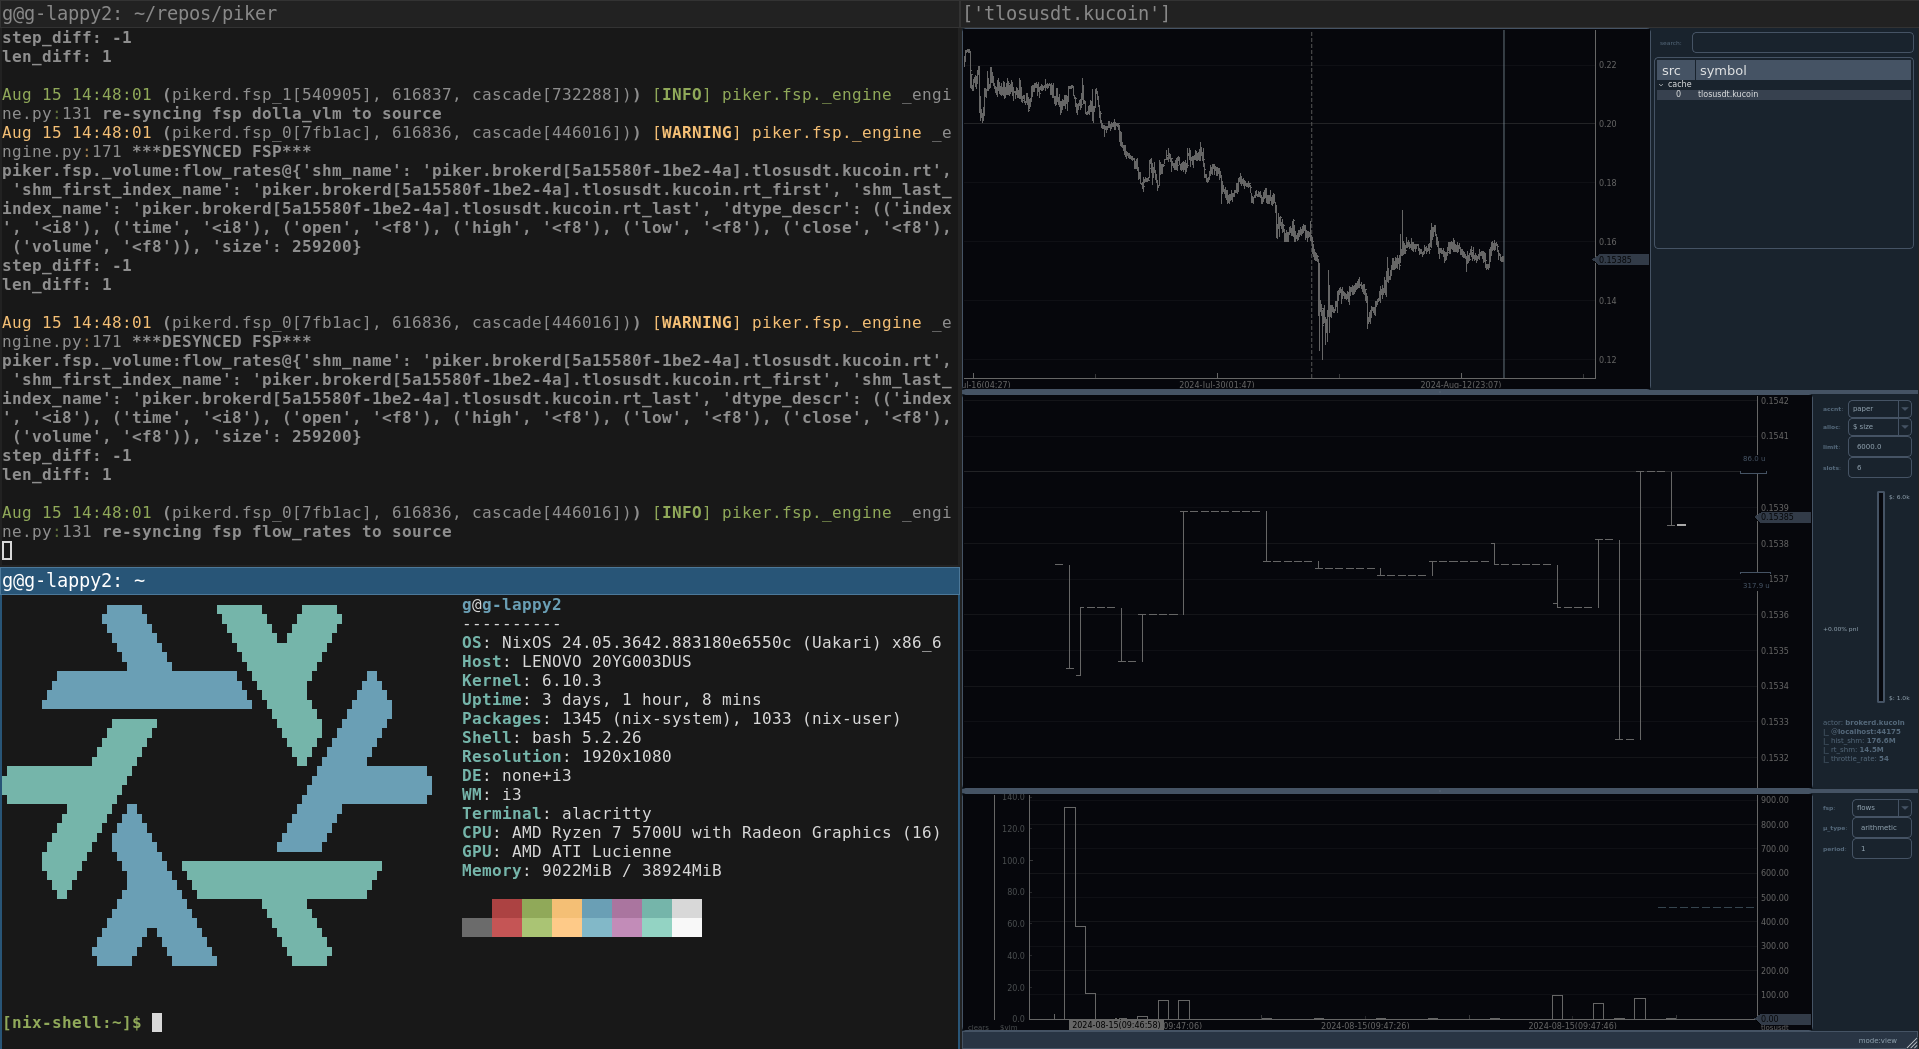This screenshot has height=1049, width=1919.
Task: Click the 0.15385 price label marker
Action: [x=1620, y=260]
